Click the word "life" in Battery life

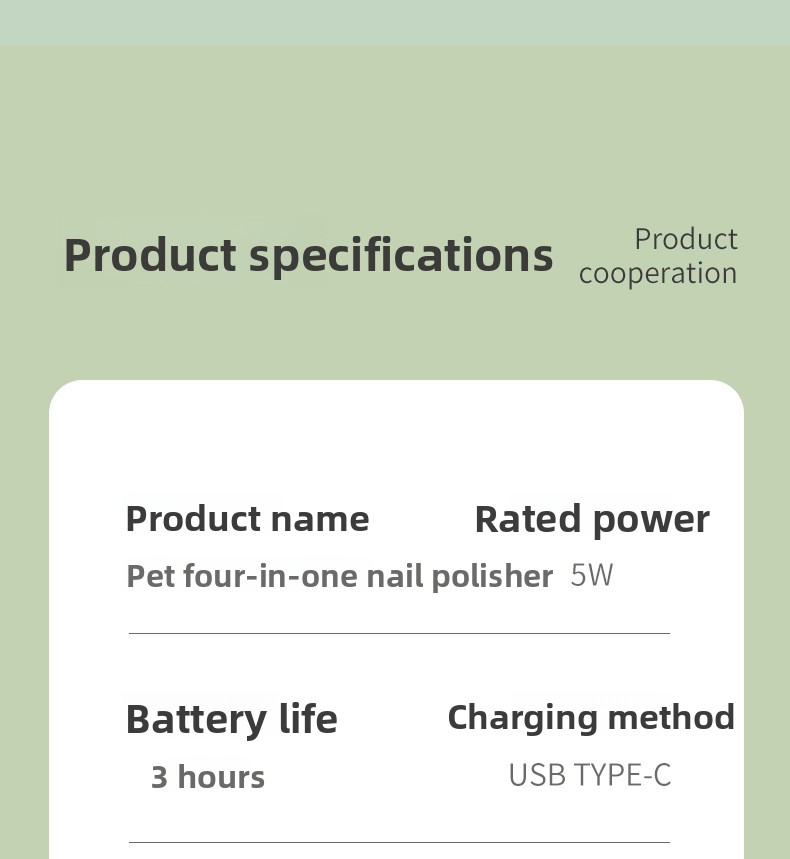tap(308, 719)
